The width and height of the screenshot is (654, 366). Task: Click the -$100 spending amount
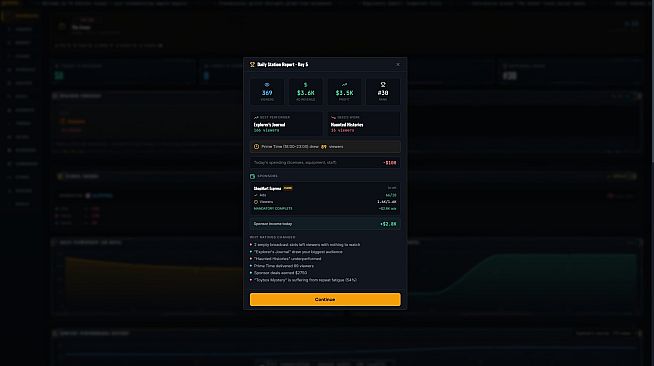coord(390,163)
